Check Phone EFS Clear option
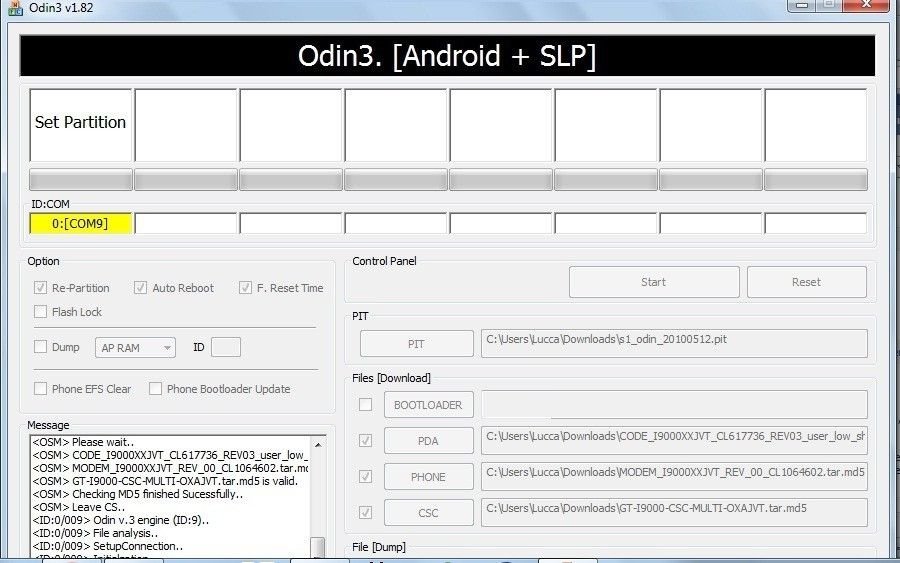Viewport: 900px width, 563px height. [40, 389]
